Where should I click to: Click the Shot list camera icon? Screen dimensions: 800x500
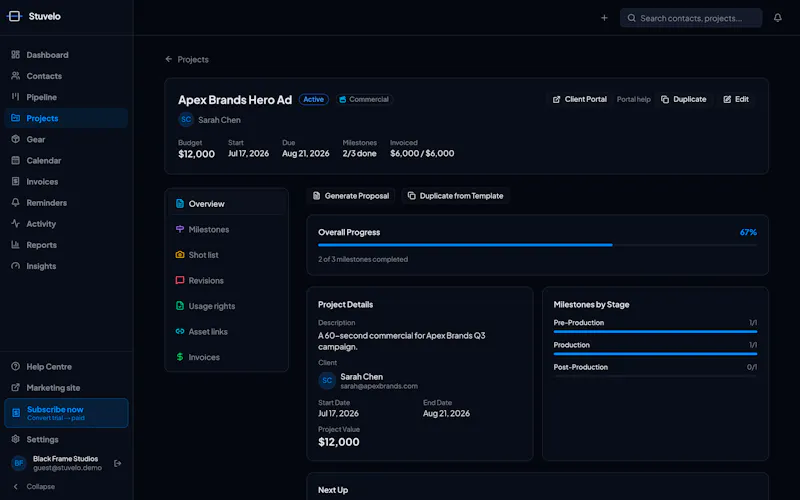180,255
